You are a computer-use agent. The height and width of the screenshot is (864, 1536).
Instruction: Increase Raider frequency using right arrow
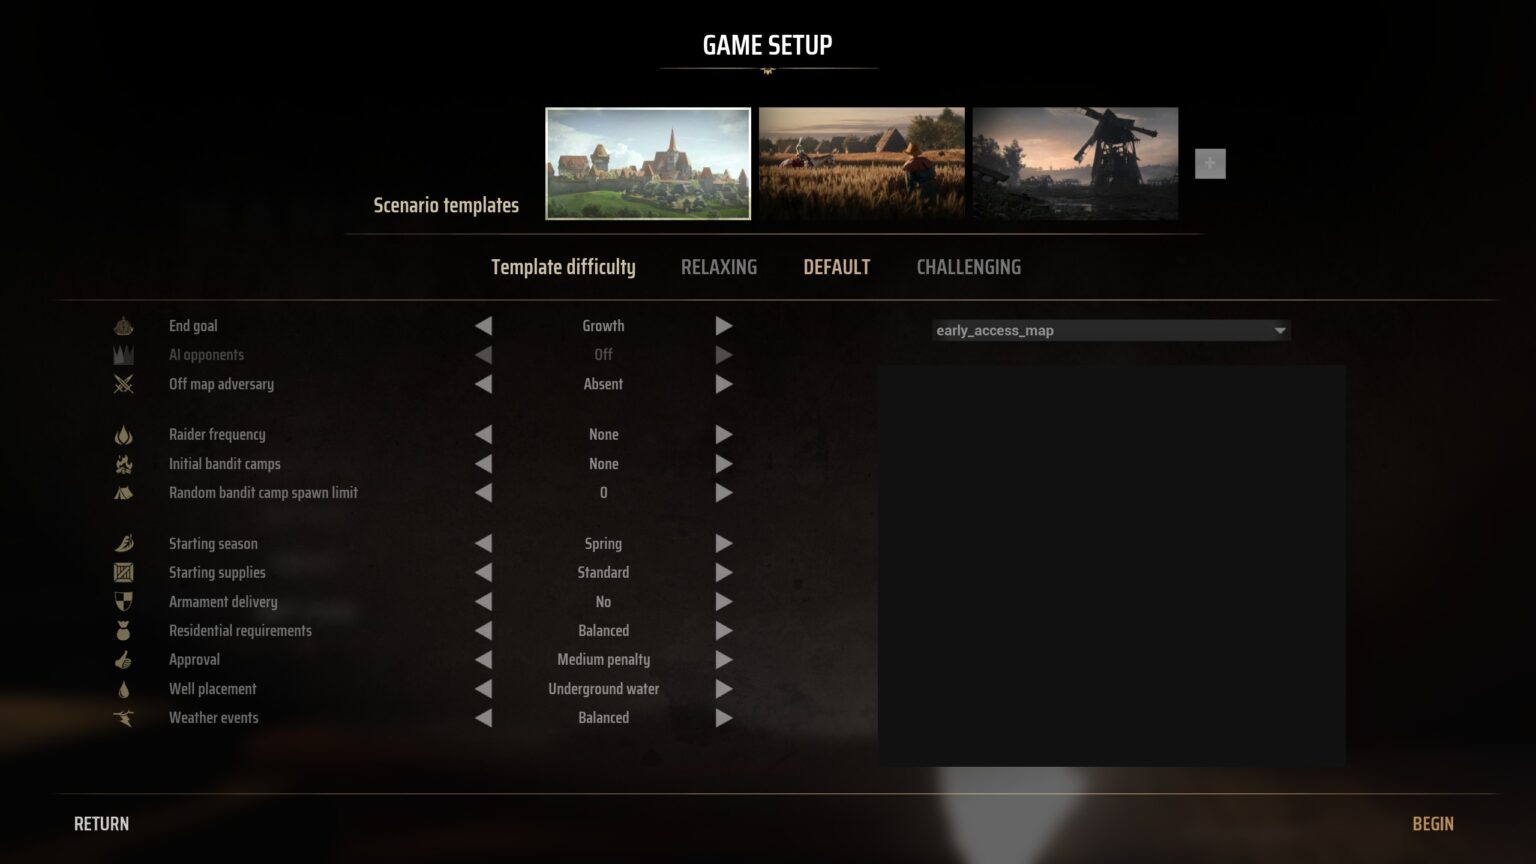pyautogui.click(x=724, y=435)
